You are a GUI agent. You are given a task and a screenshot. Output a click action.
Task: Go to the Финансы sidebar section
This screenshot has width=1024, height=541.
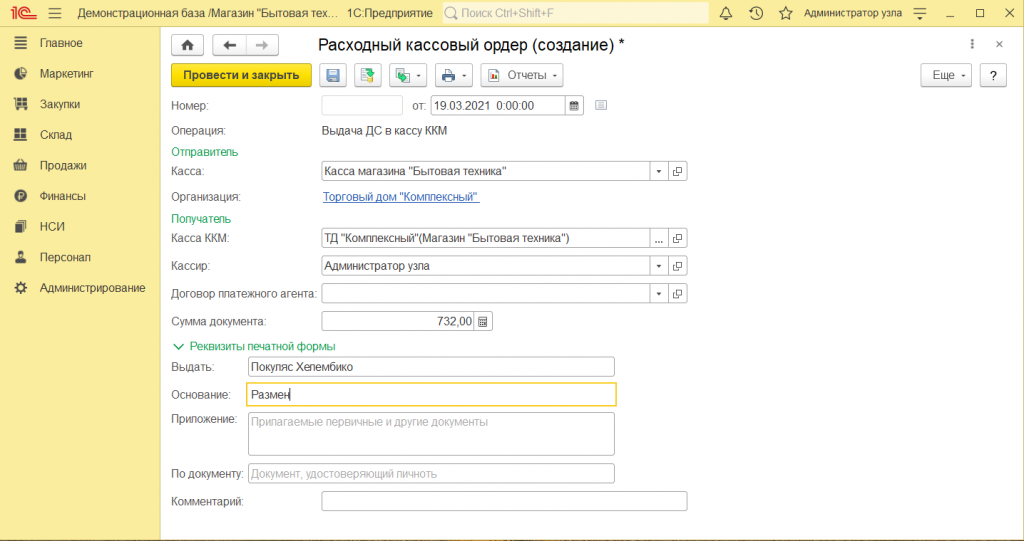(62, 196)
